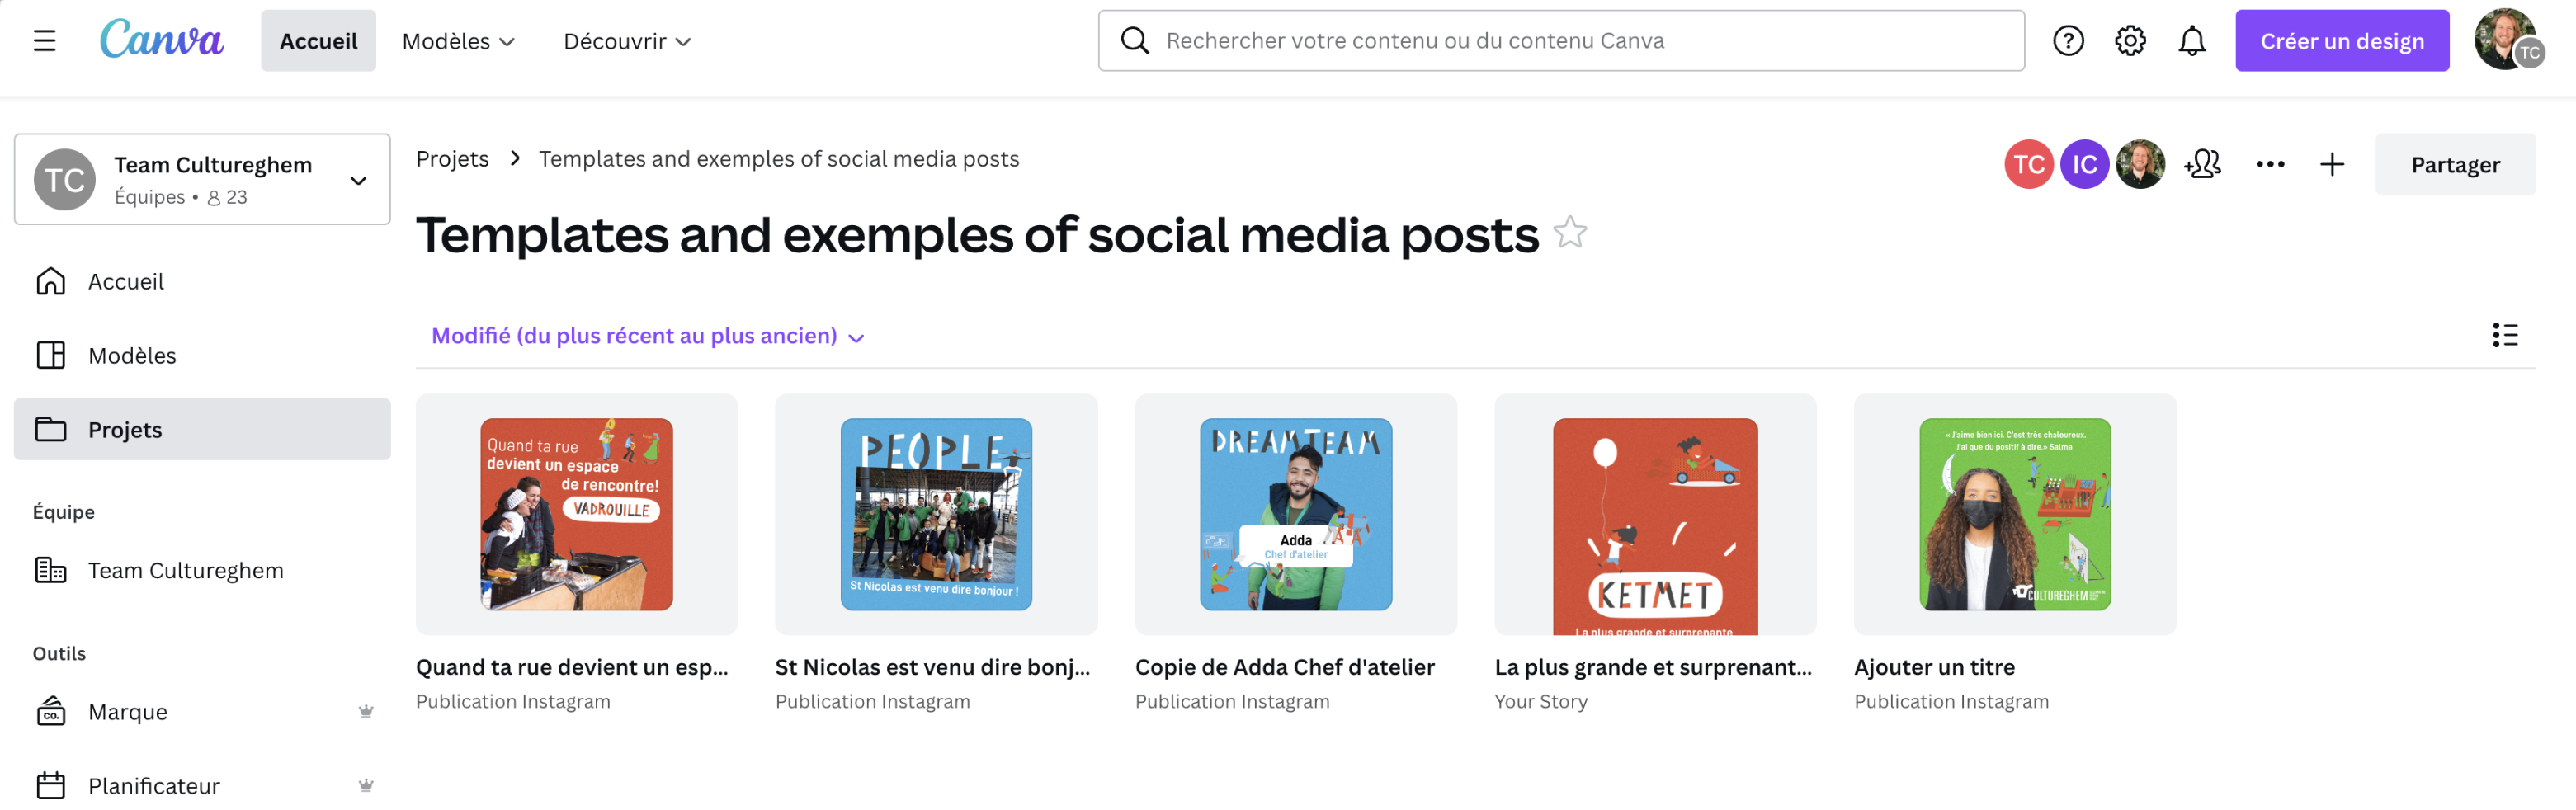Star the folder as favorite

[1569, 234]
